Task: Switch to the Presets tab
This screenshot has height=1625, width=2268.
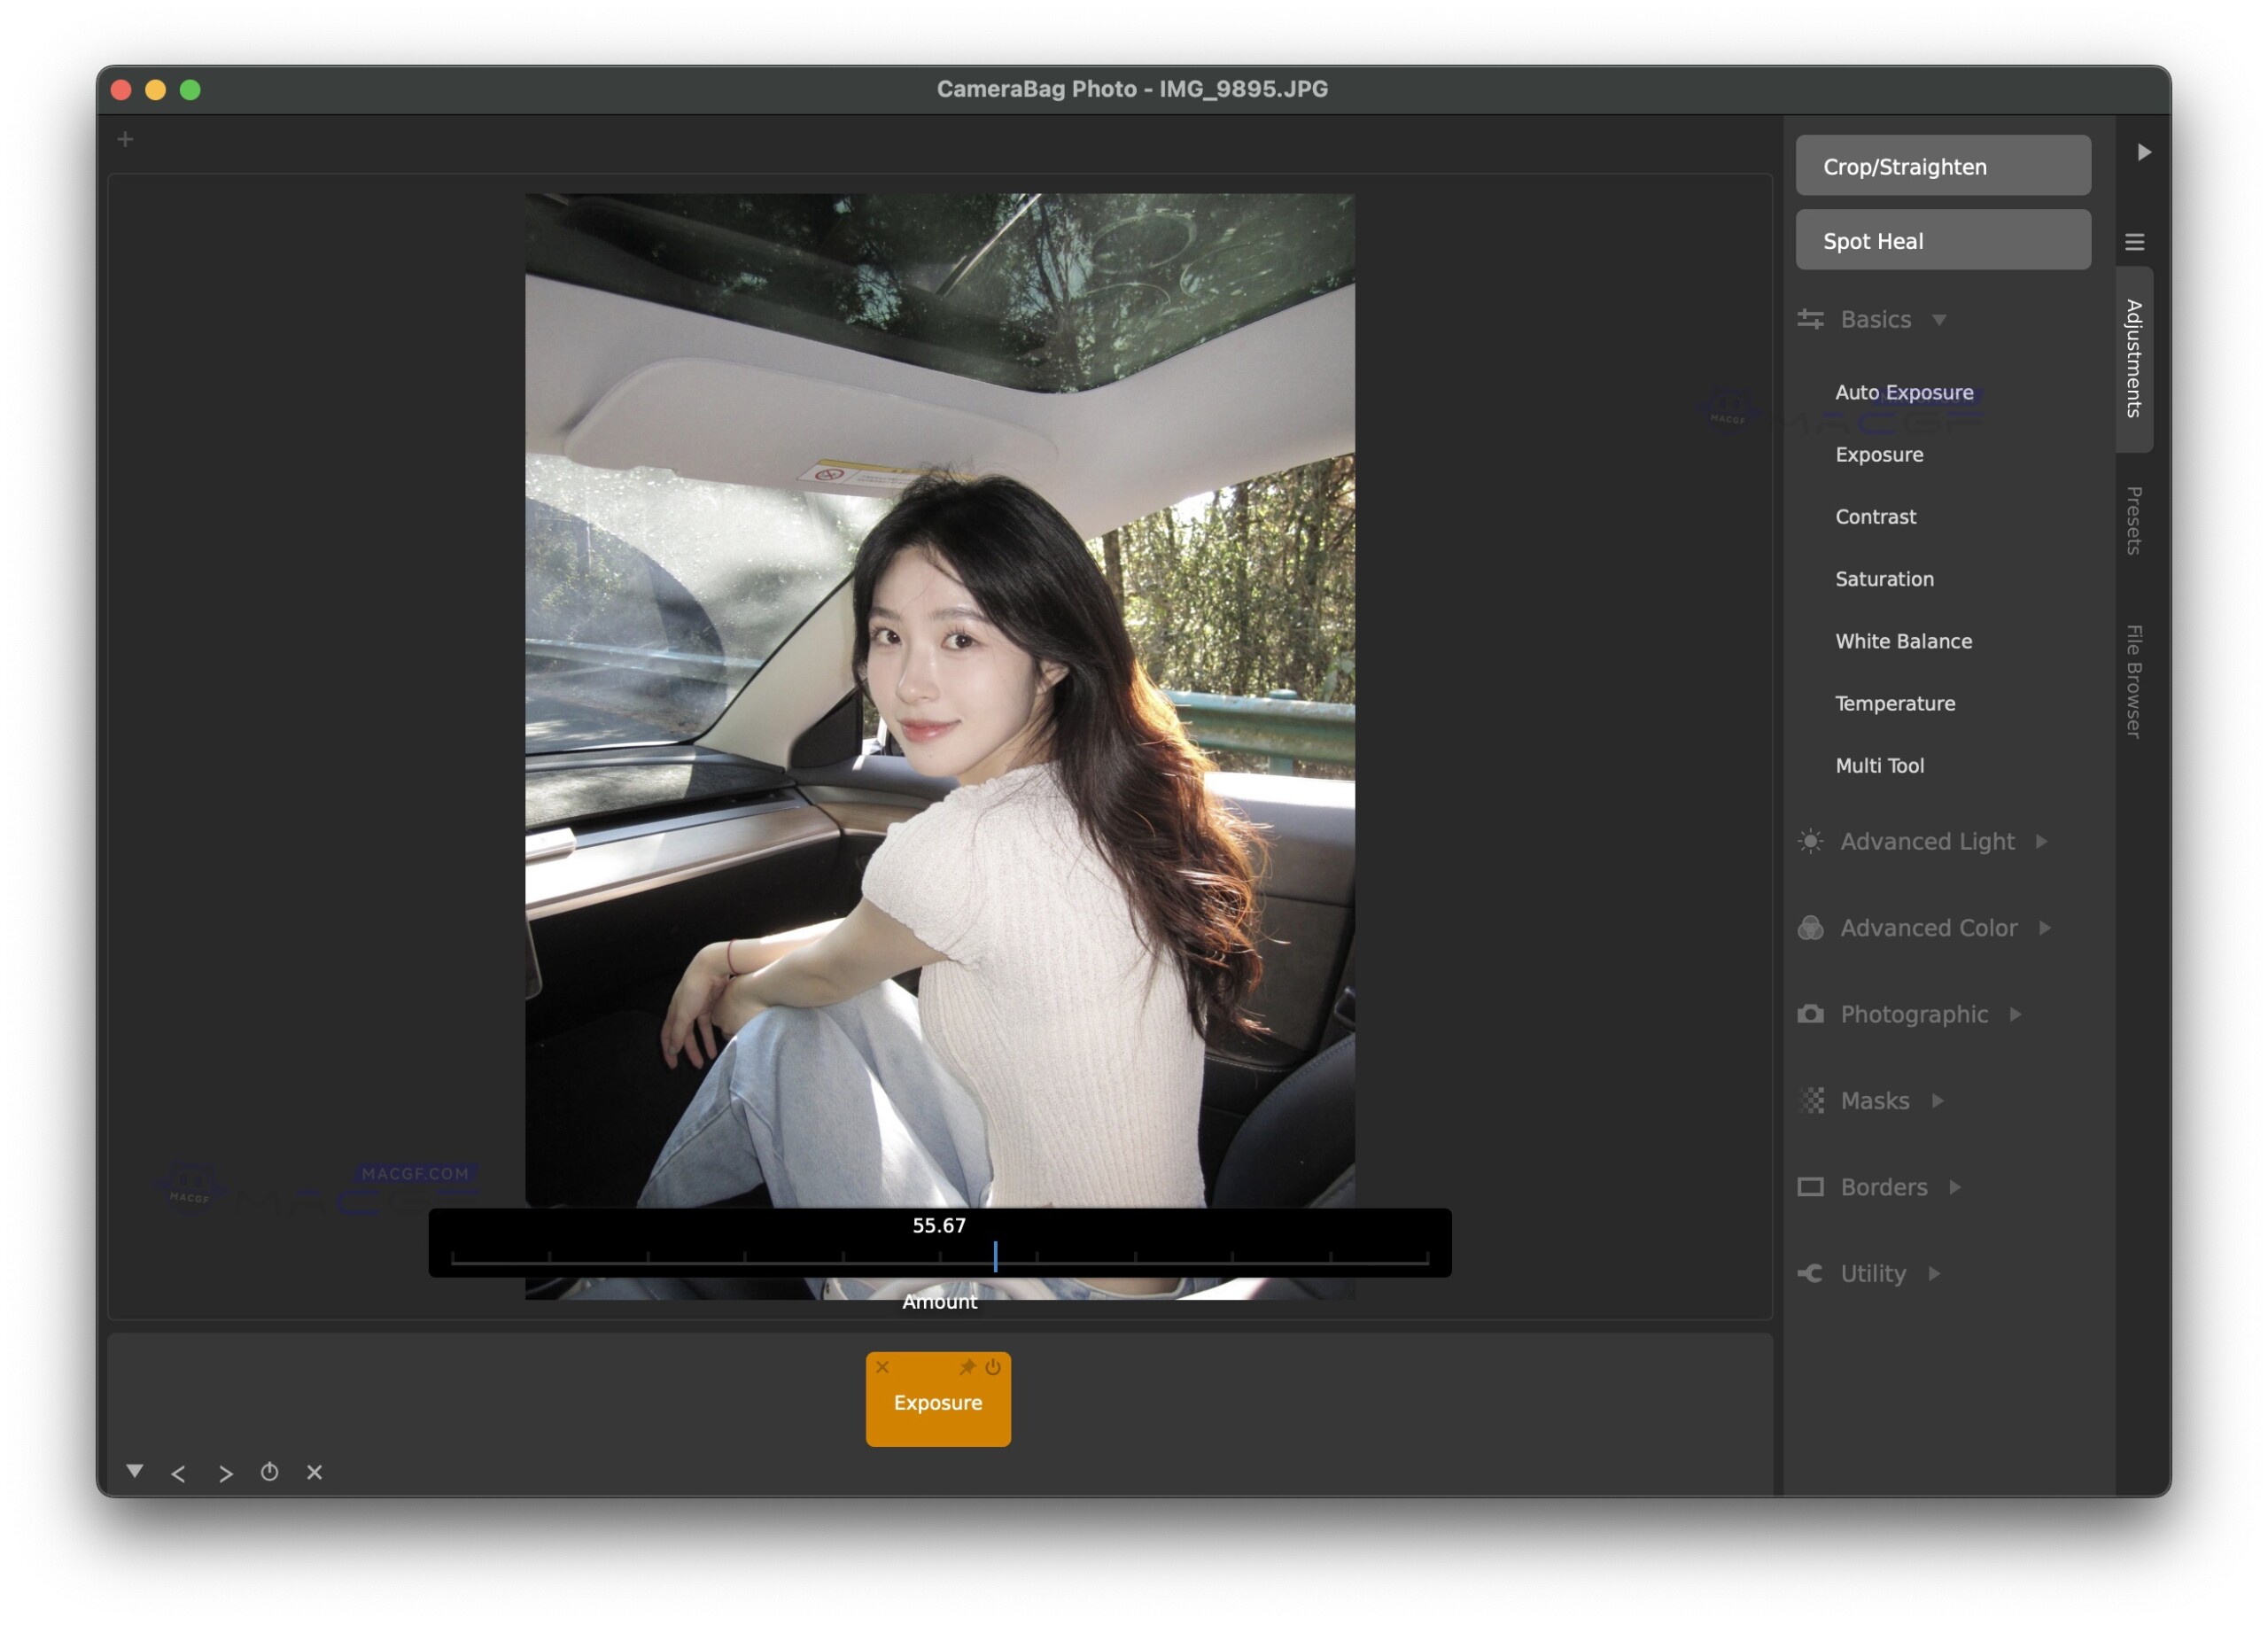Action: 2133,520
